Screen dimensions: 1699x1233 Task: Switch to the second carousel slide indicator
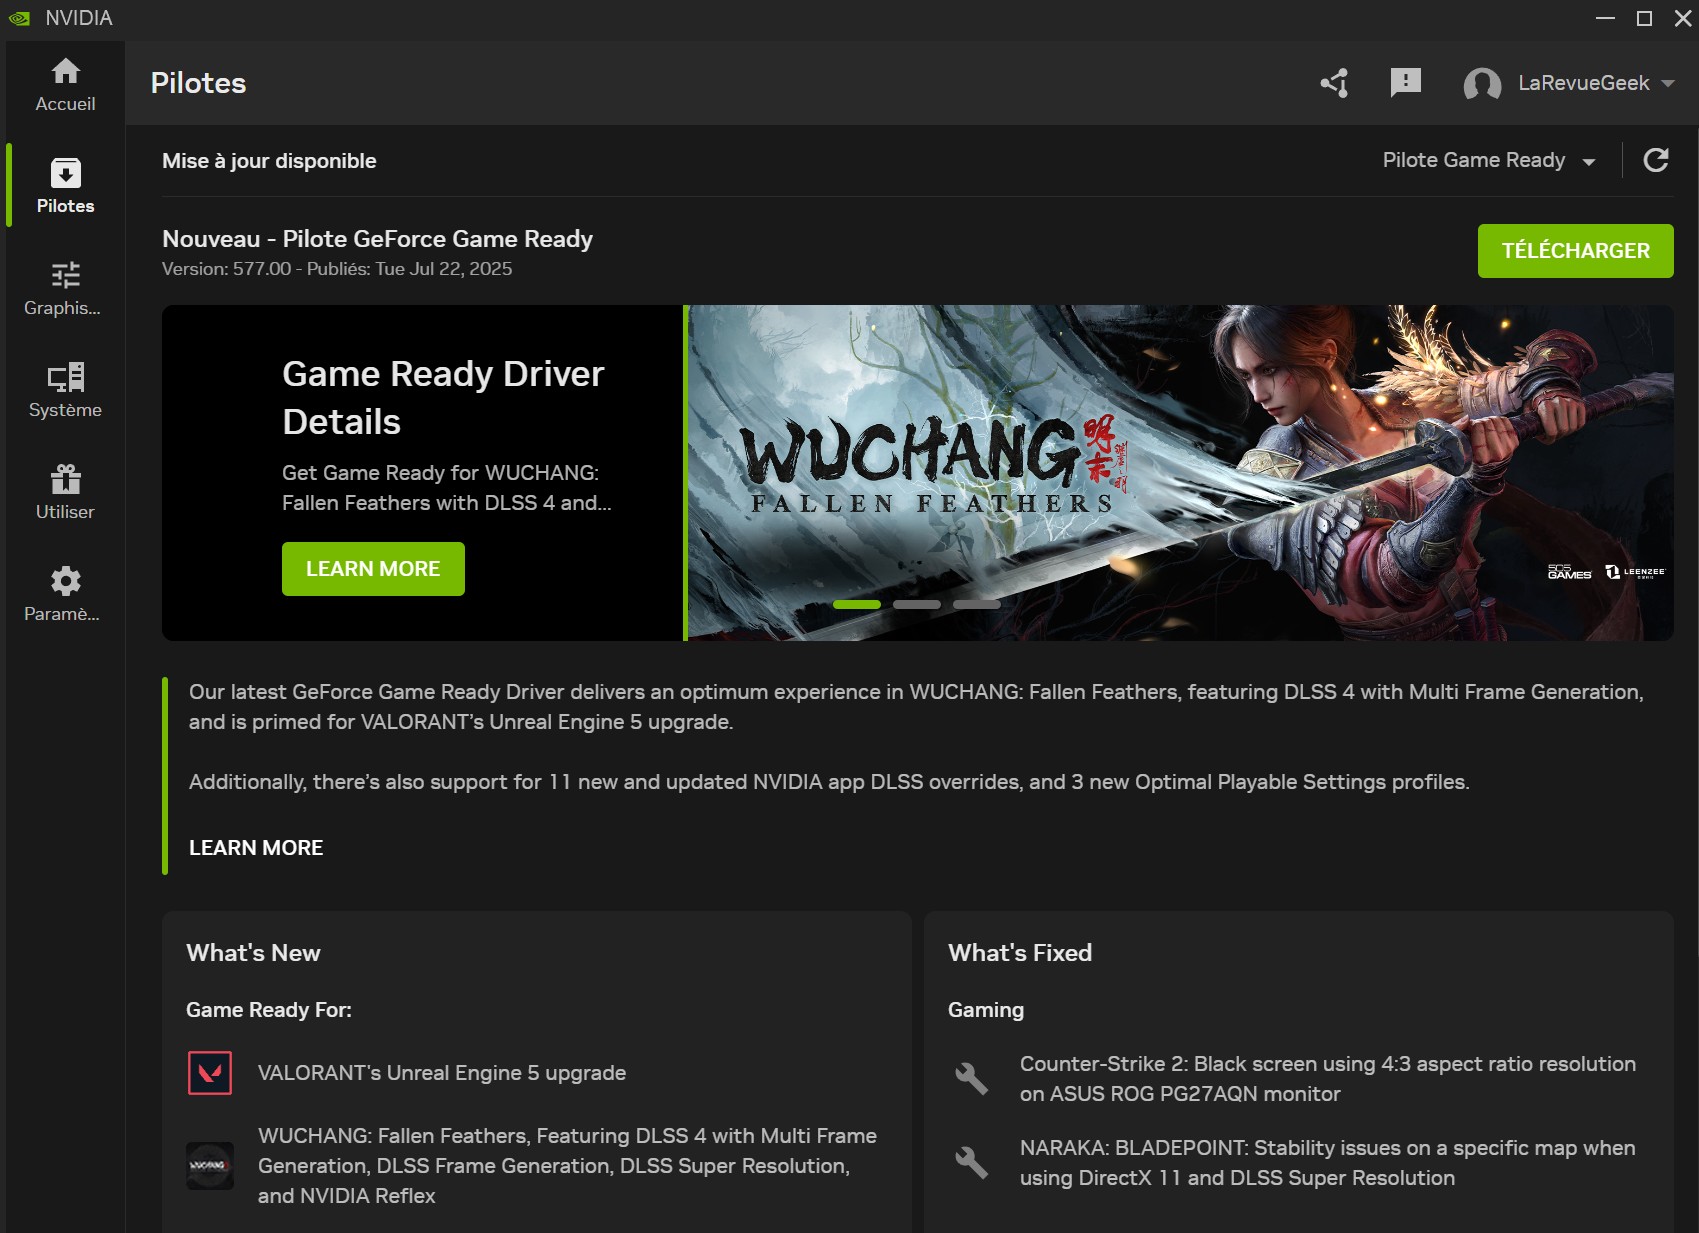[x=916, y=605]
